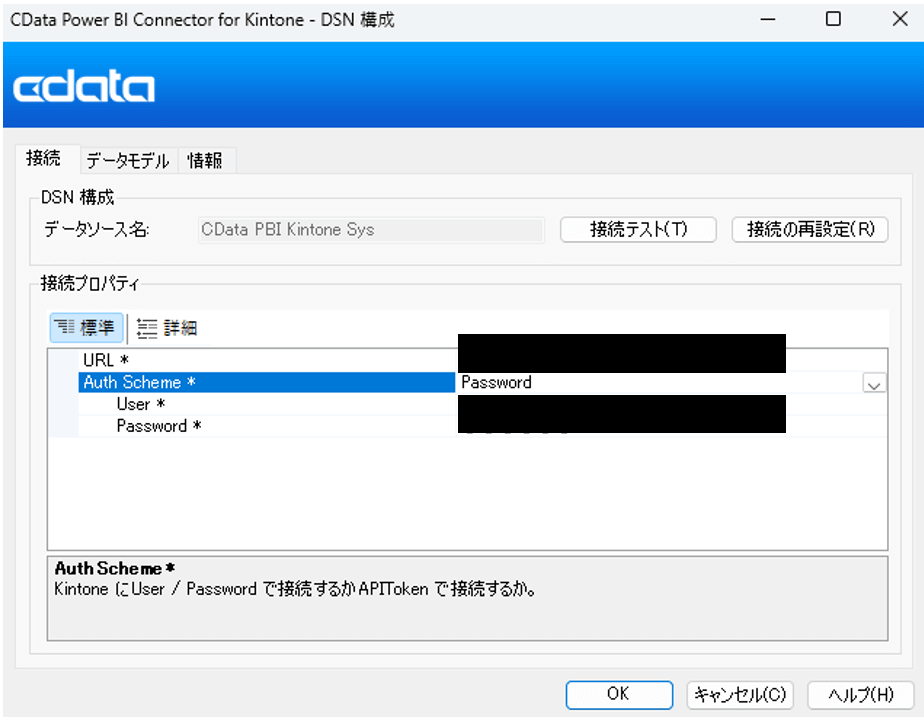Open the Auth Scheme dropdown arrow

click(x=874, y=383)
